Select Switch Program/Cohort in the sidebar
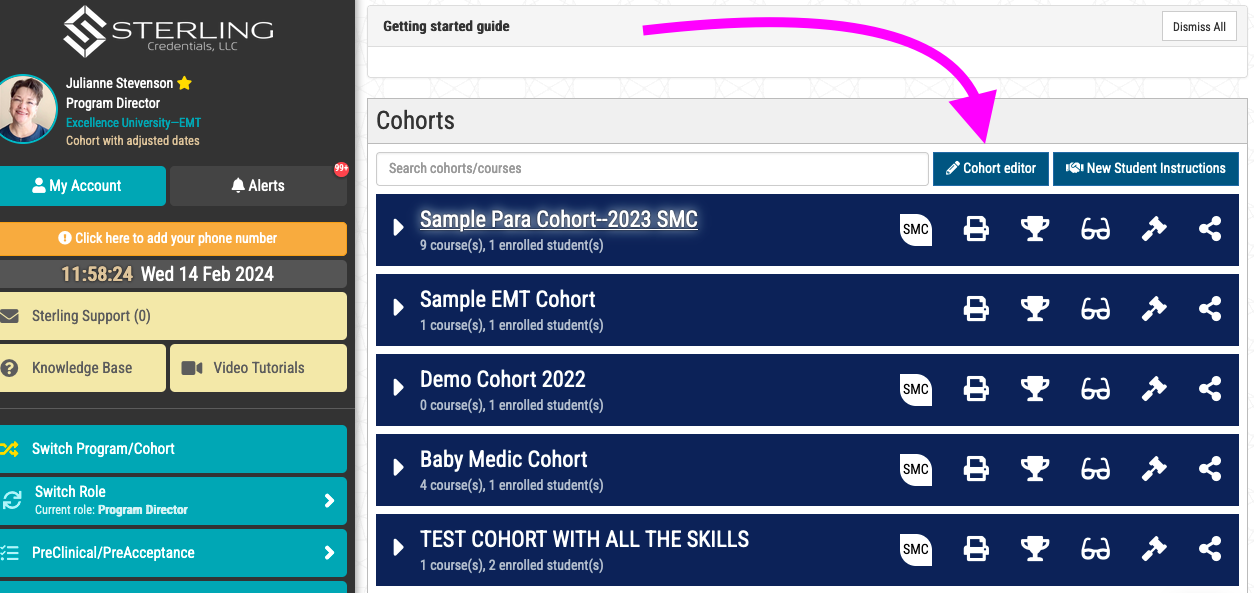The height and width of the screenshot is (593, 1254). pos(174,450)
